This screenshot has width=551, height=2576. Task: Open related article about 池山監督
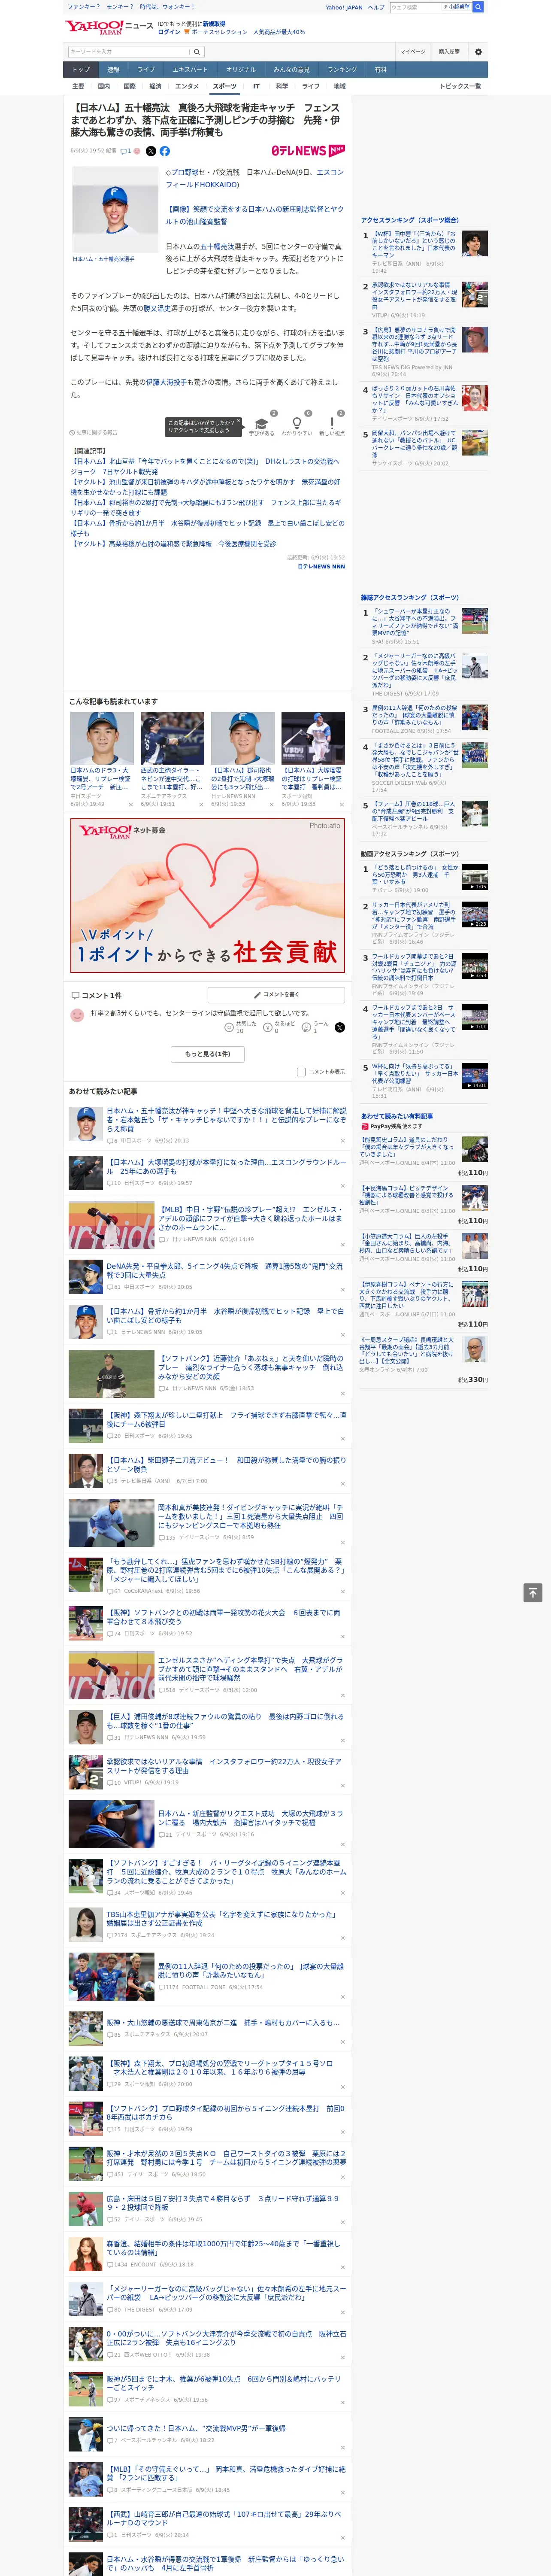pyautogui.click(x=205, y=487)
